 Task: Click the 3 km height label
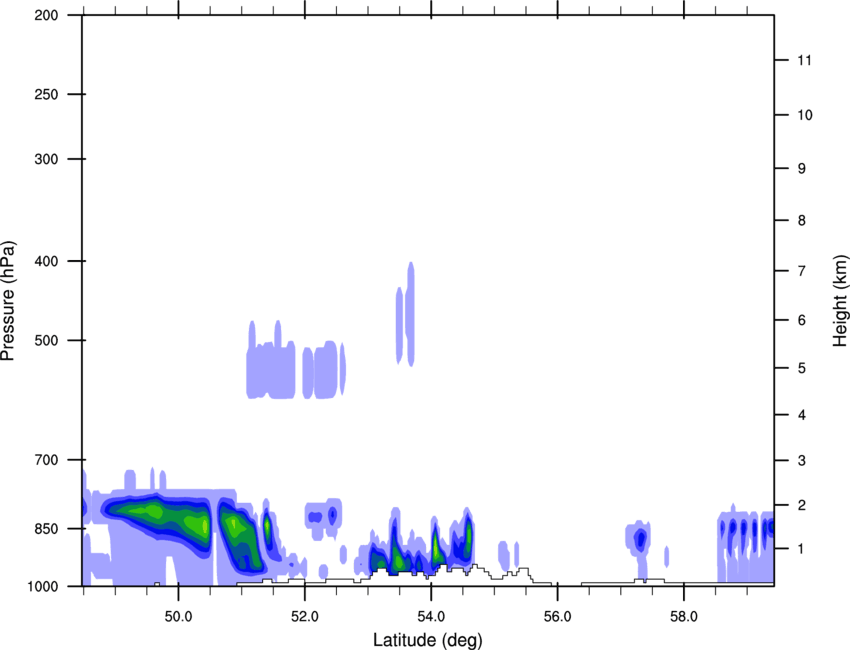point(802,461)
